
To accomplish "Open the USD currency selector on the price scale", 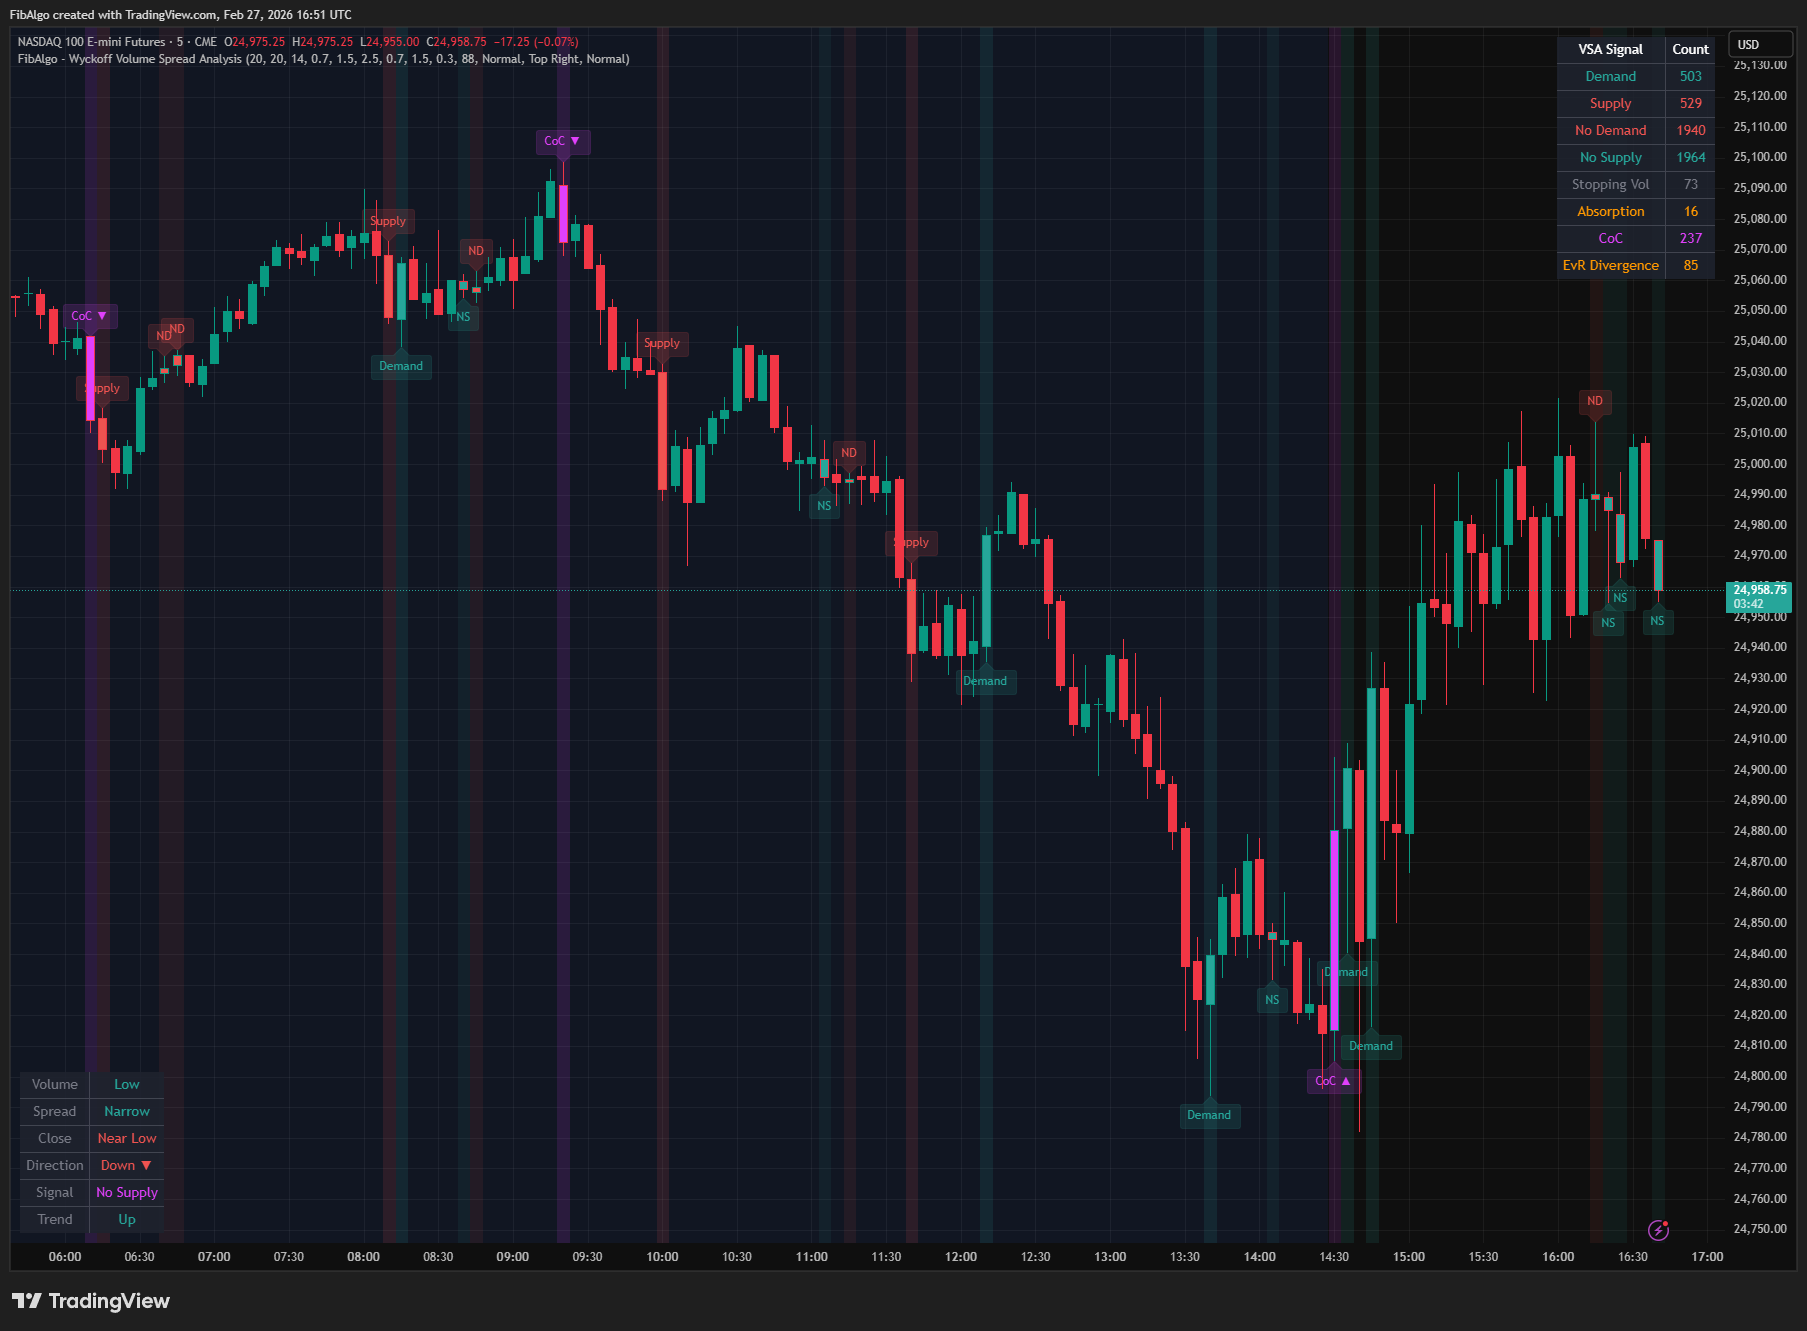I will tap(1760, 44).
